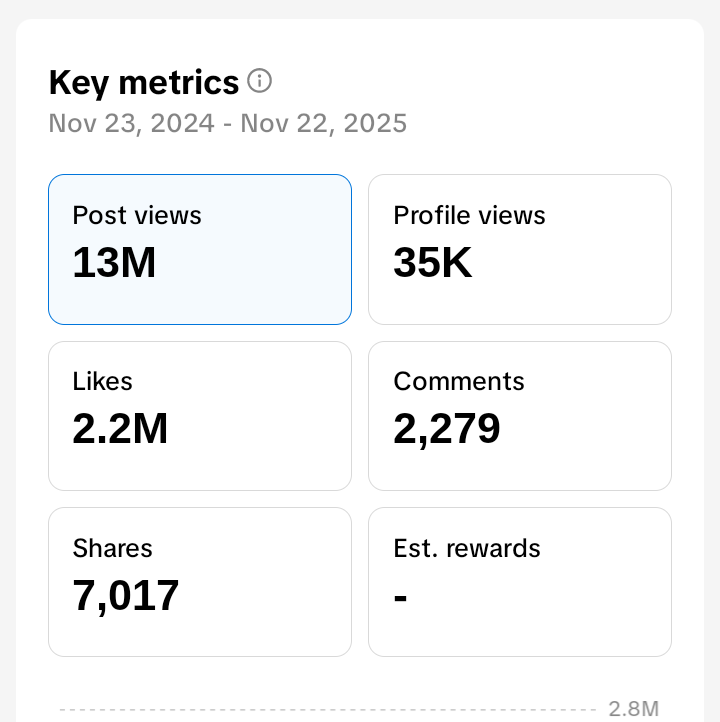The image size is (720, 722).
Task: Click the Key metrics heading
Action: [144, 82]
